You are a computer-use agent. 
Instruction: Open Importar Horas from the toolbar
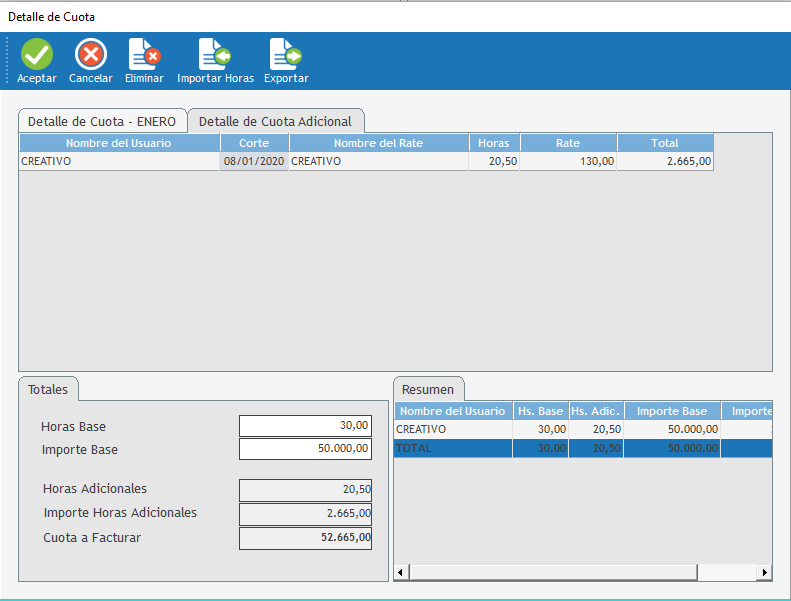pyautogui.click(x=215, y=54)
